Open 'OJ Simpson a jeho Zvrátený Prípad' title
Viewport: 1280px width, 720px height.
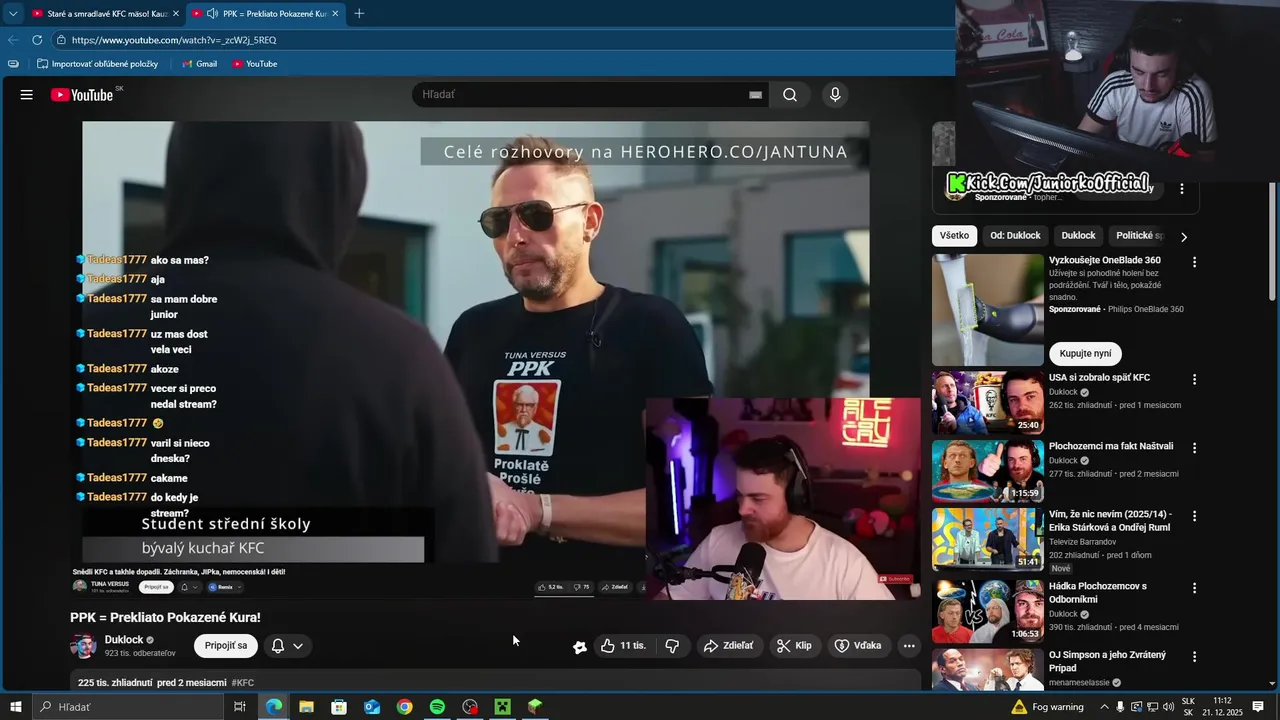(x=1109, y=661)
